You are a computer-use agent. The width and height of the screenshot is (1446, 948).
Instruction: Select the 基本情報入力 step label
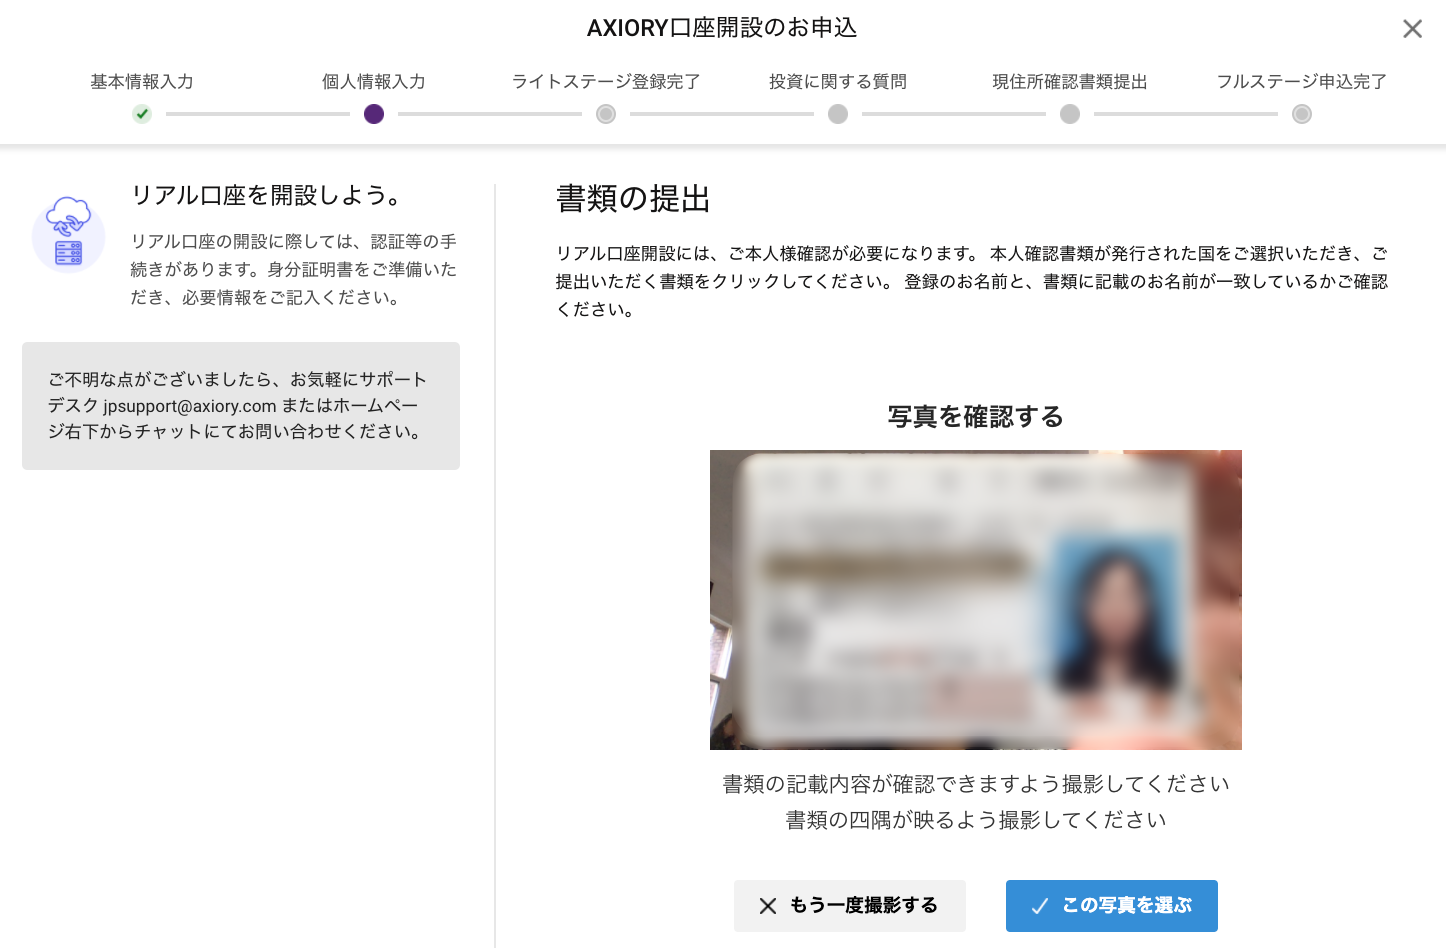142,82
